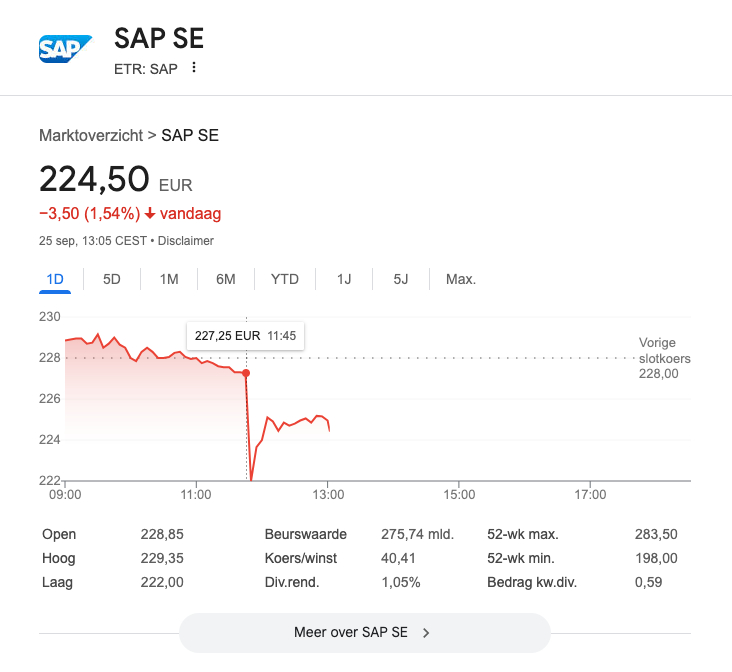Click the 224,50 current price value
This screenshot has width=732, height=672.
point(94,180)
